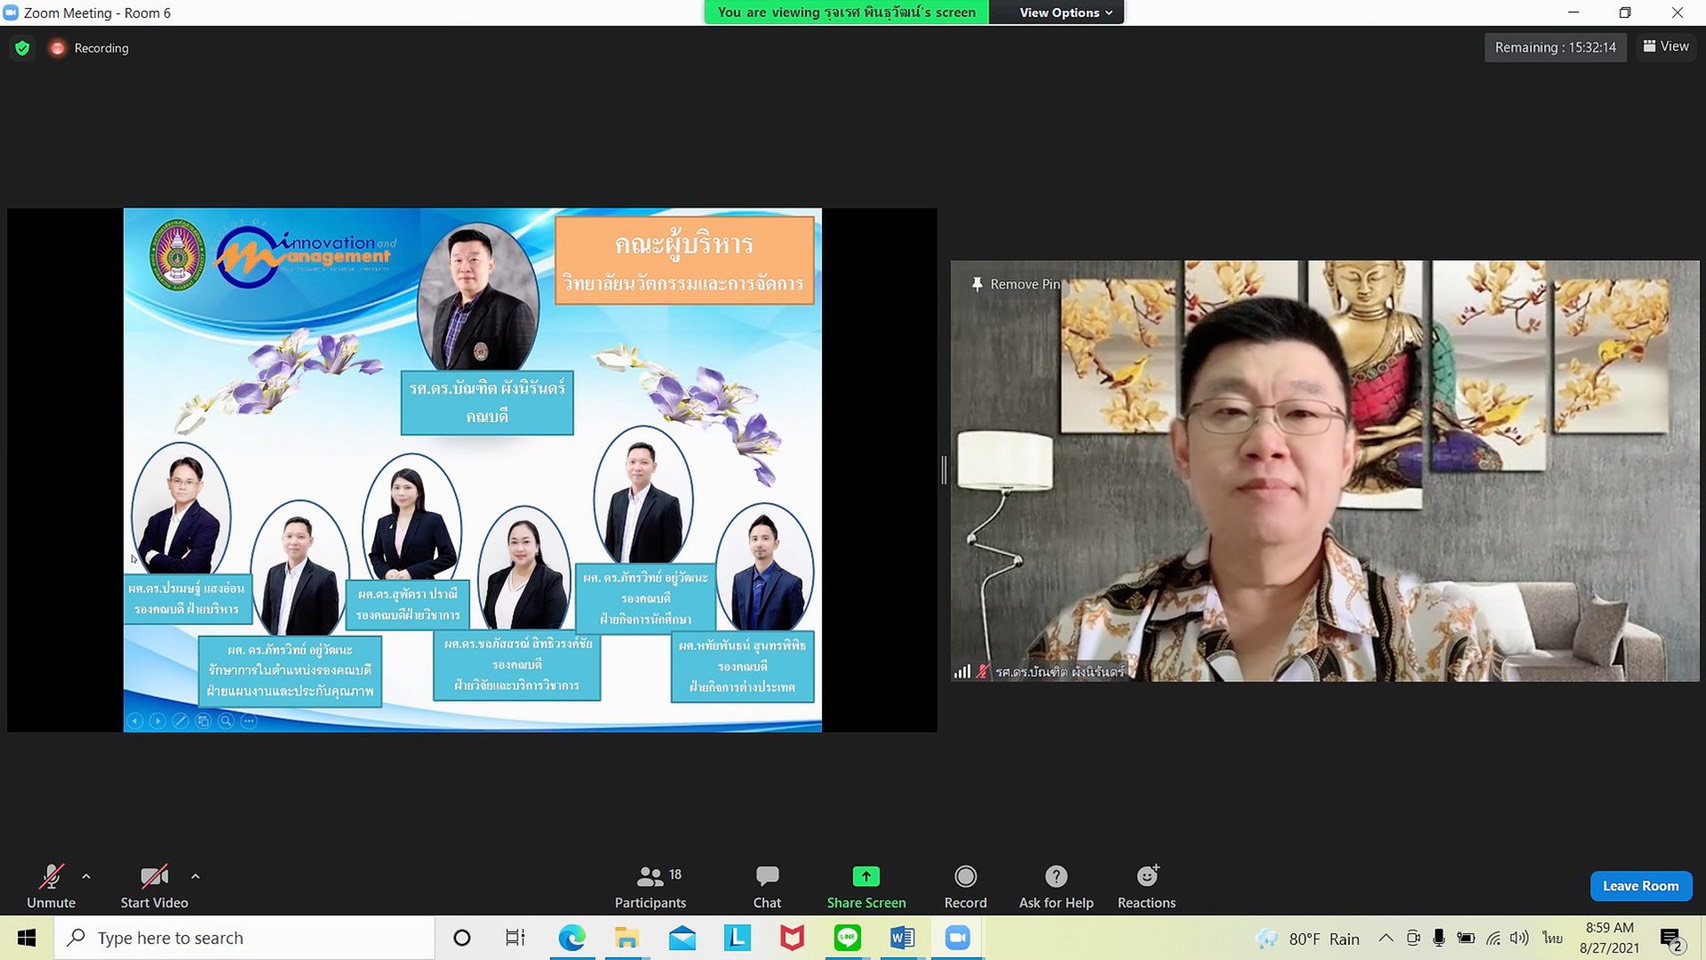Unmute the microphone

51,886
